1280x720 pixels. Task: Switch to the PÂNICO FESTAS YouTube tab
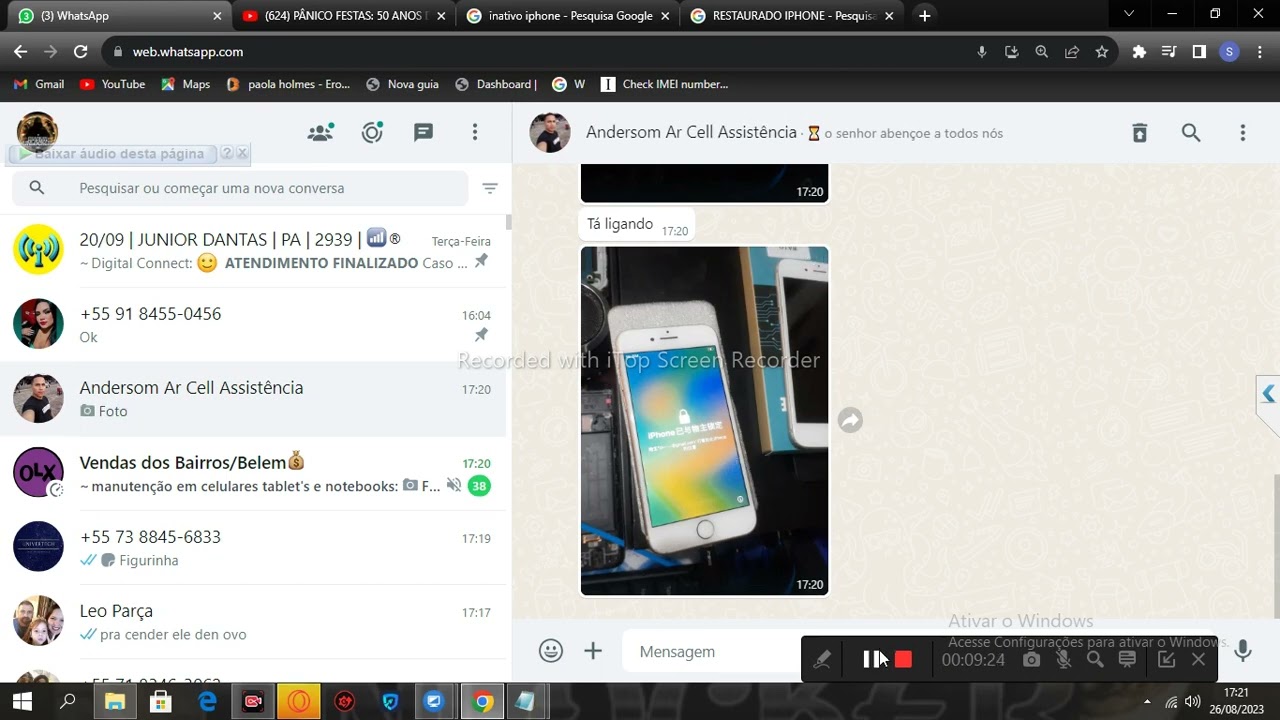[x=344, y=16]
